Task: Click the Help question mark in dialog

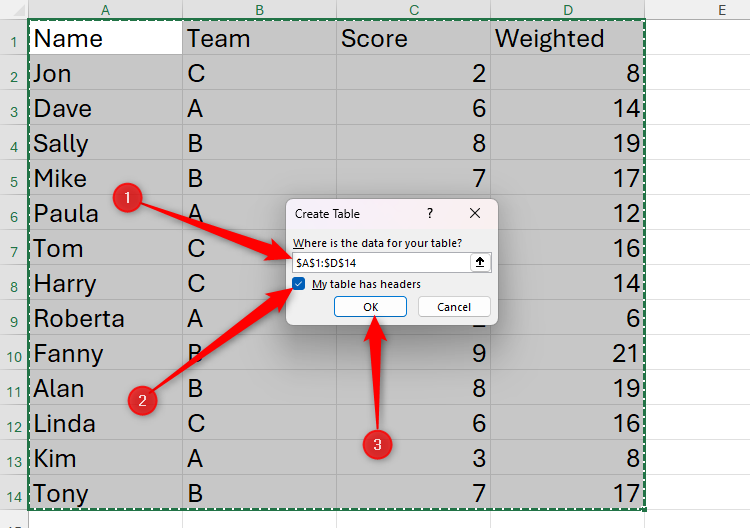Action: 430,214
